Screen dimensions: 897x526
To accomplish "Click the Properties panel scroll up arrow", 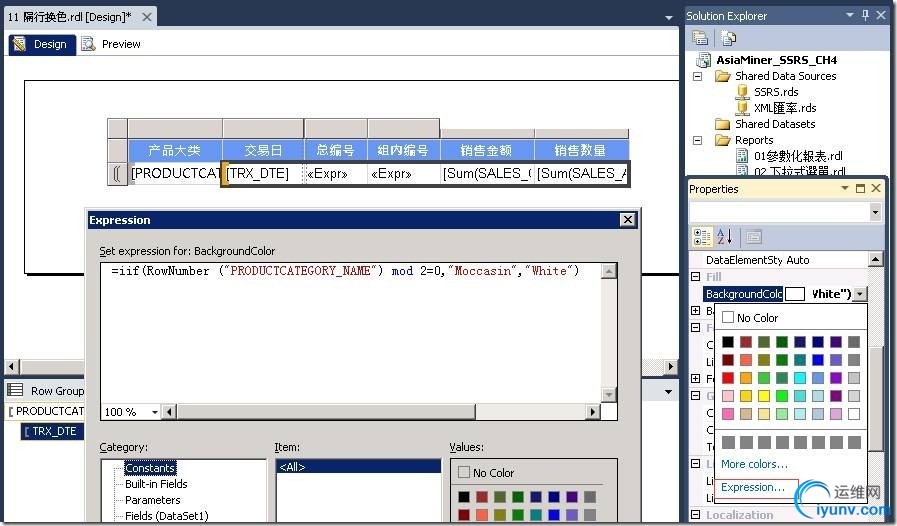I will point(876,259).
